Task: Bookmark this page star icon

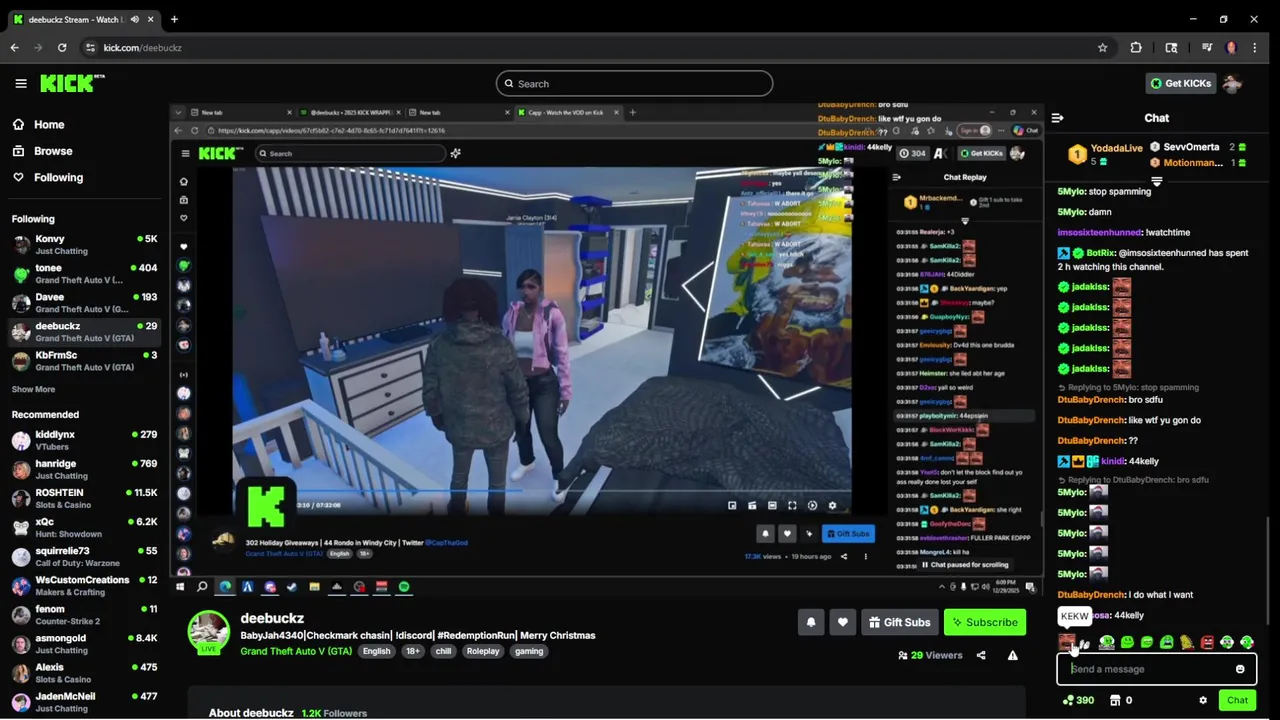Action: pyautogui.click(x=1103, y=48)
